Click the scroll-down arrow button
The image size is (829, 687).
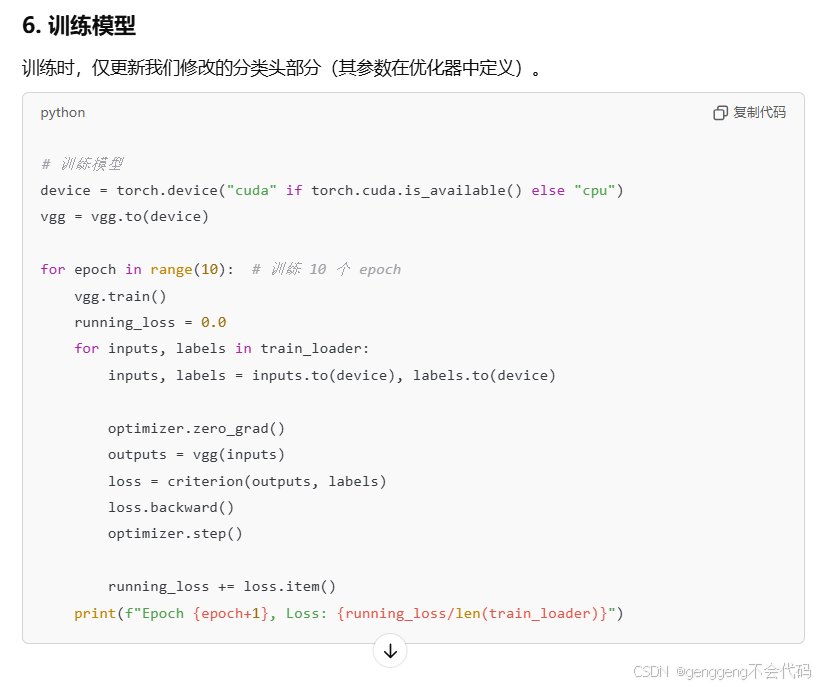click(390, 651)
